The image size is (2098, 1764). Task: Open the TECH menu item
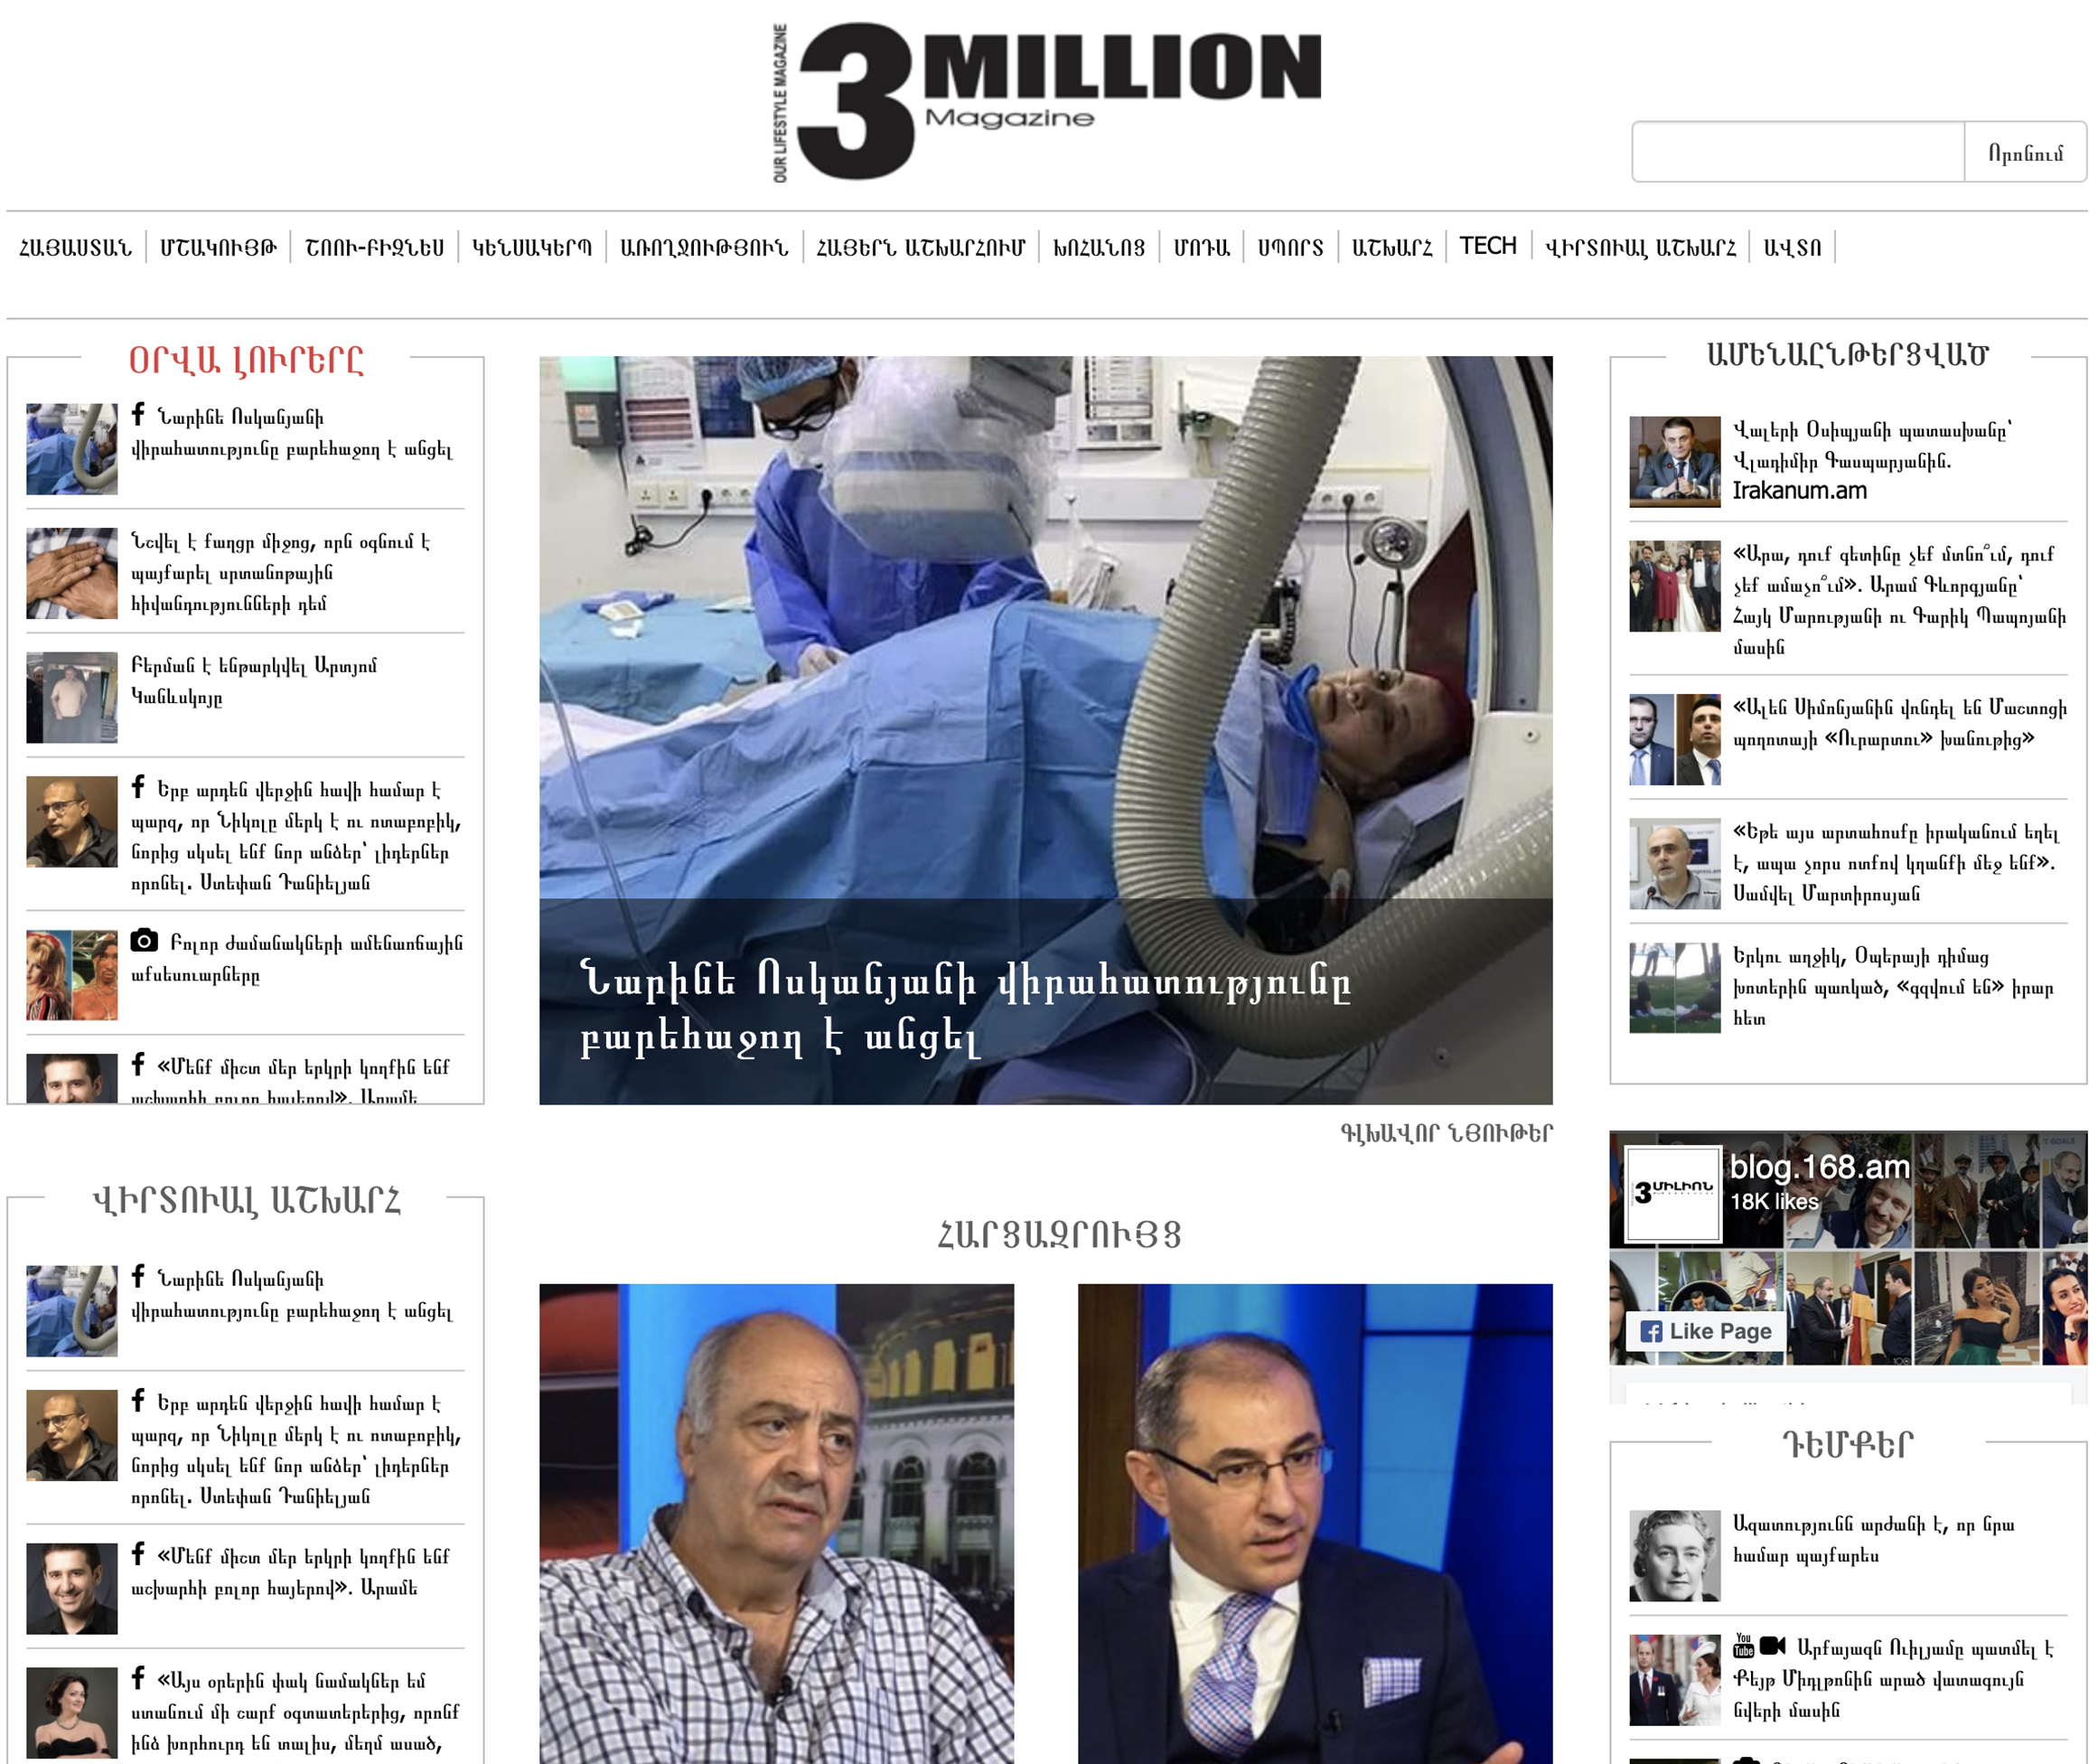click(x=1487, y=246)
